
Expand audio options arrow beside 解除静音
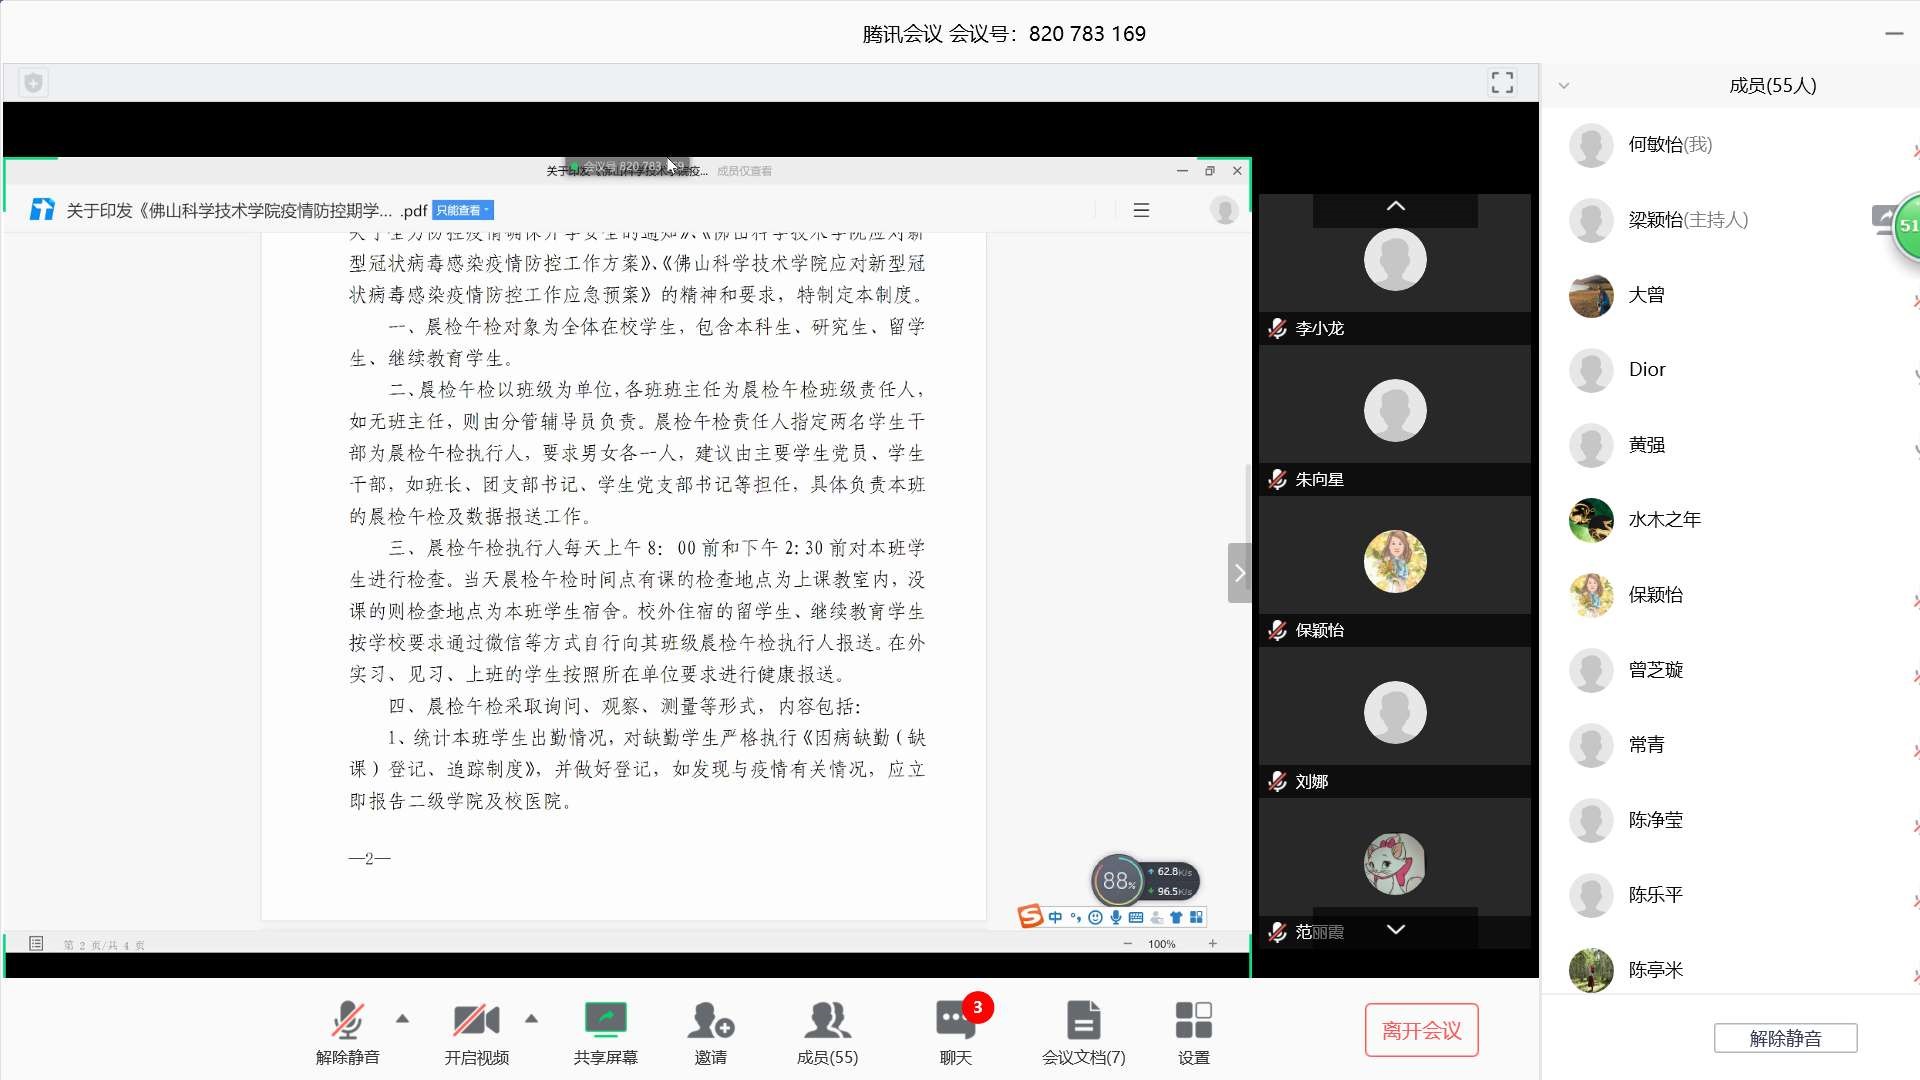[402, 1019]
